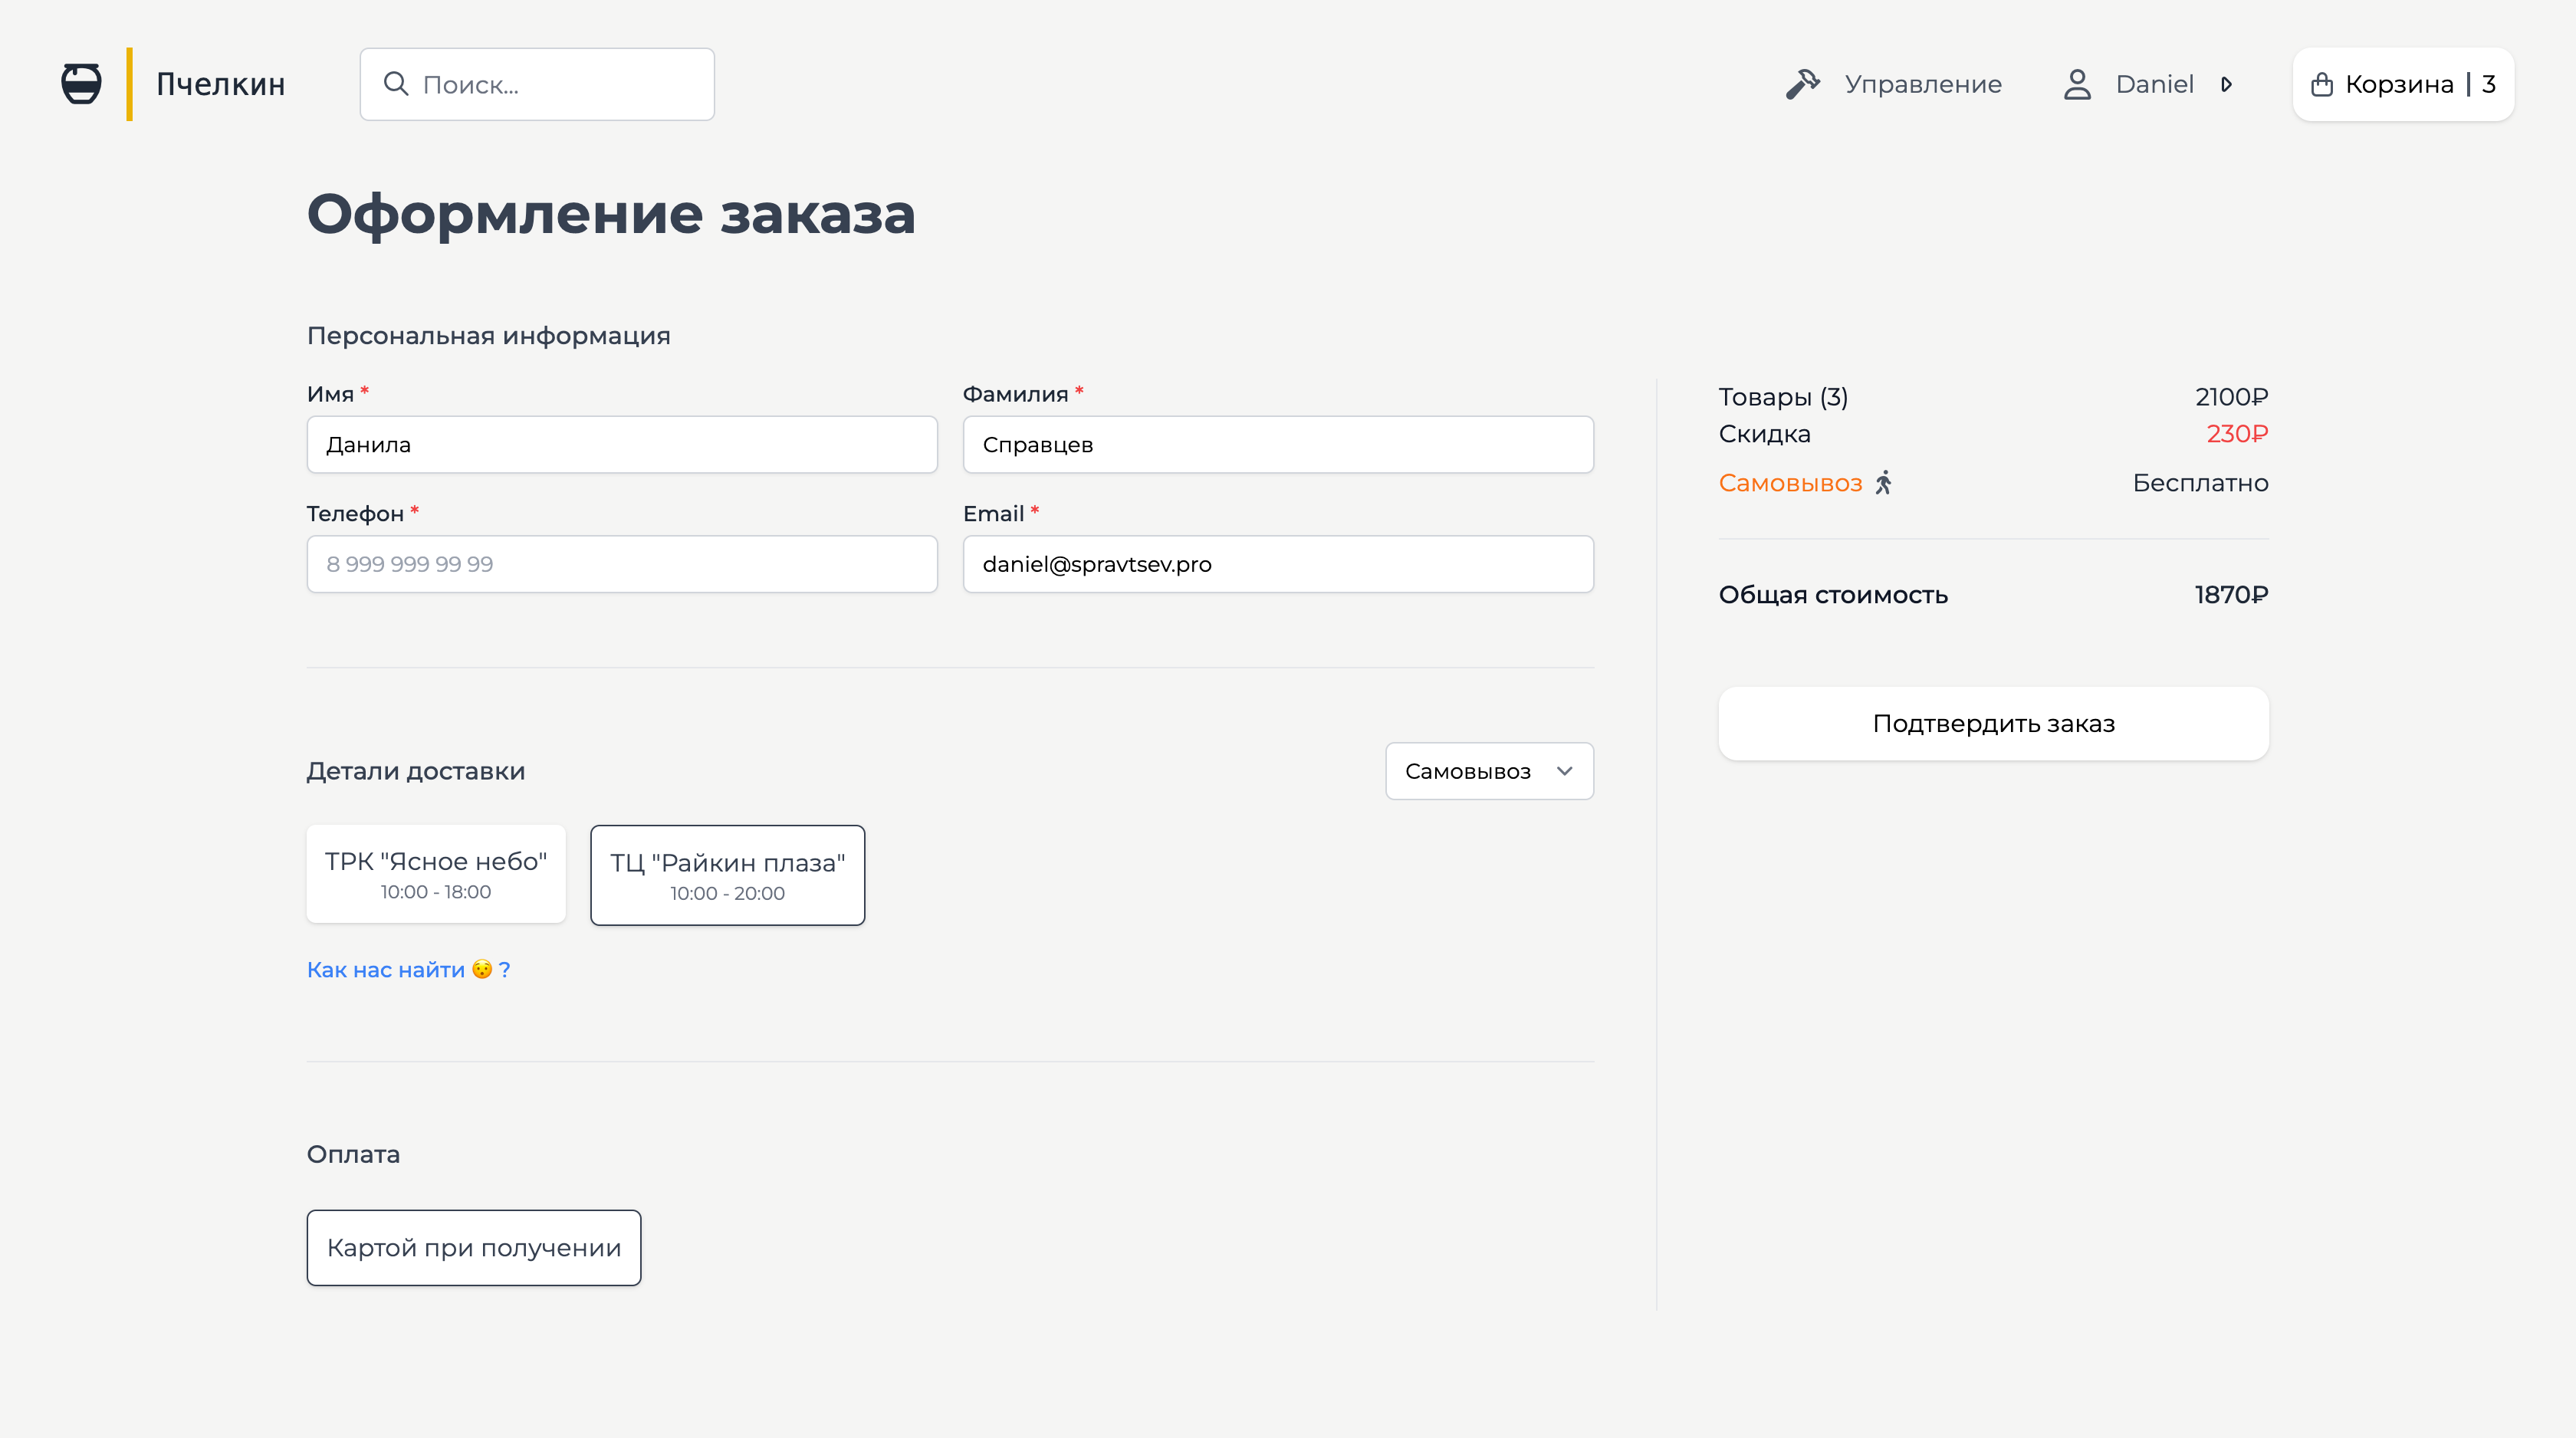Click the Email field containing daniel@spravtsev.pro
This screenshot has width=2576, height=1438.
tap(1277, 563)
